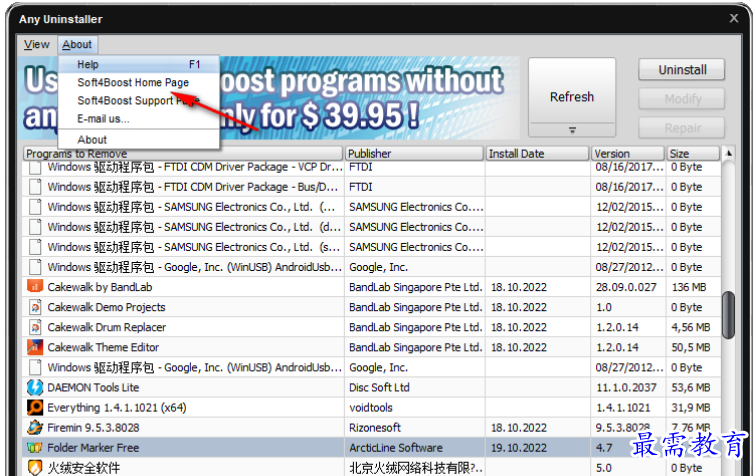
Task: Select the Cakewalk Theme Editor row
Action: [372, 347]
